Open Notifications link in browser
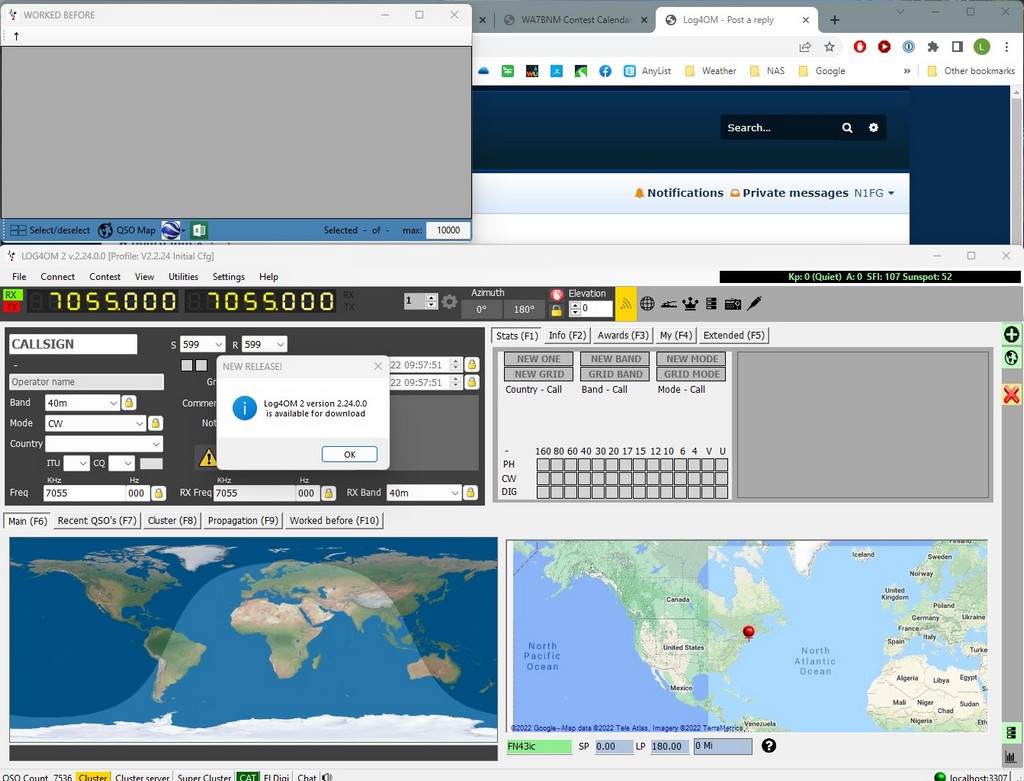1024x781 pixels. click(x=679, y=193)
